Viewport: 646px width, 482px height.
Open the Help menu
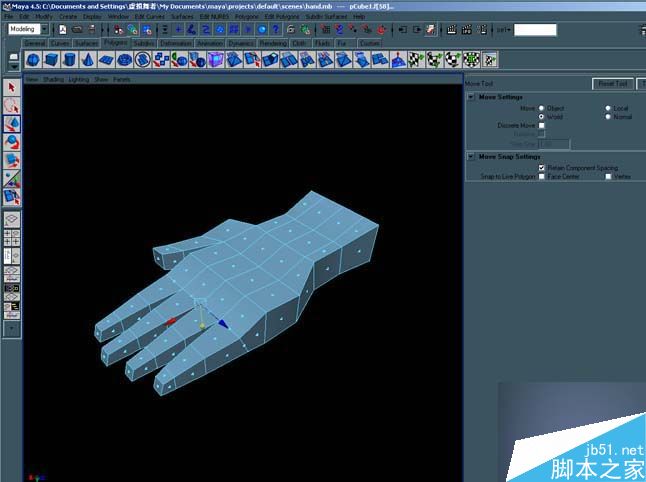coord(359,16)
